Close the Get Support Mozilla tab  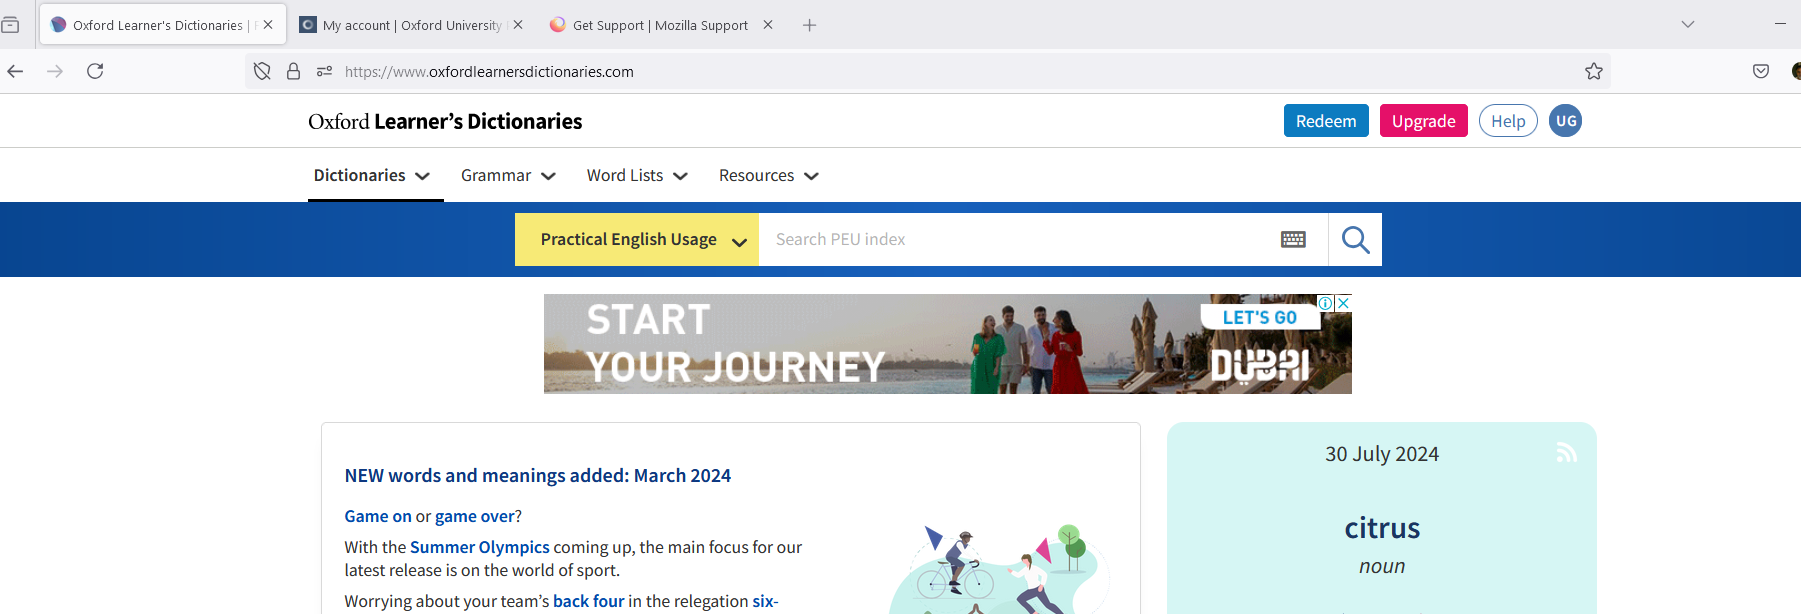coord(768,25)
